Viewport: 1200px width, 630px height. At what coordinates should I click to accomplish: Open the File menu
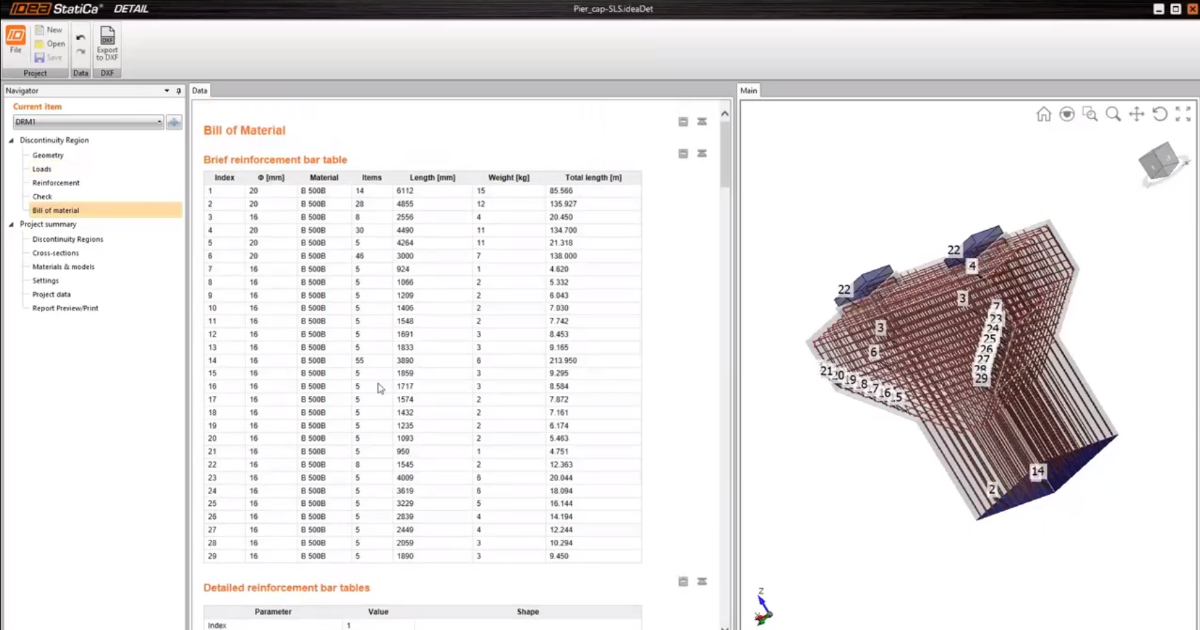pos(15,40)
